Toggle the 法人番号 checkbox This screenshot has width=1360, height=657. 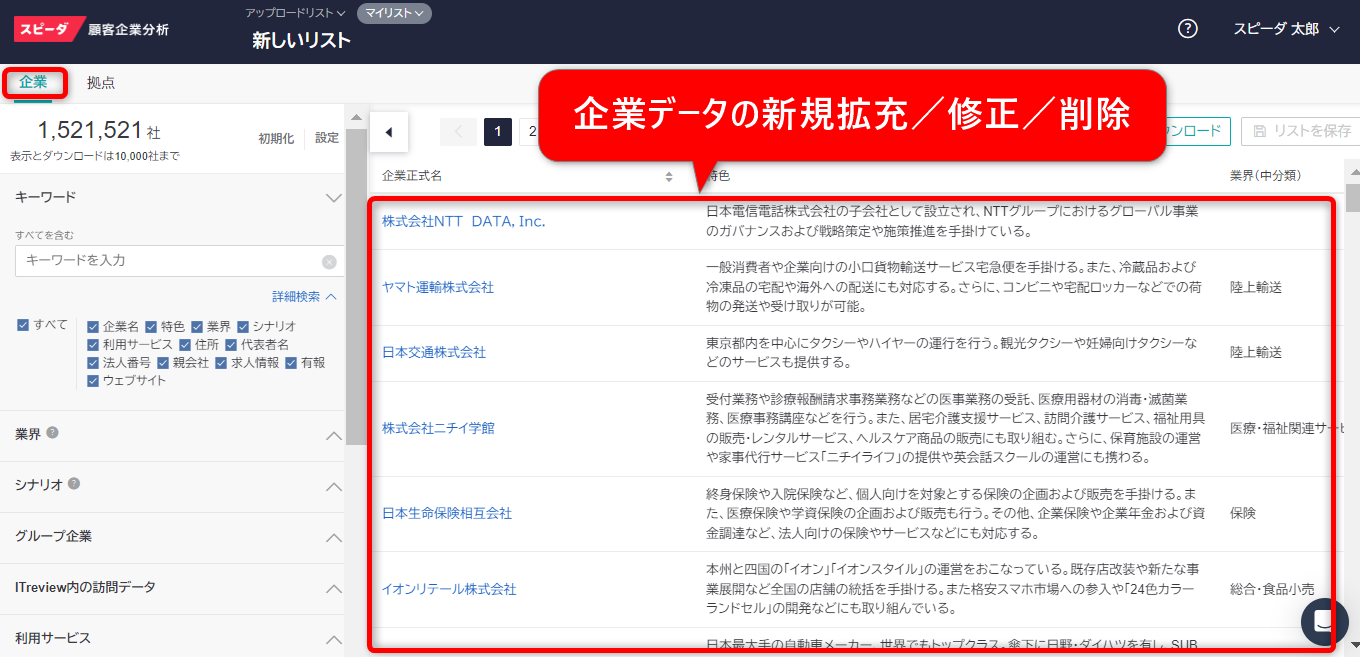point(93,363)
